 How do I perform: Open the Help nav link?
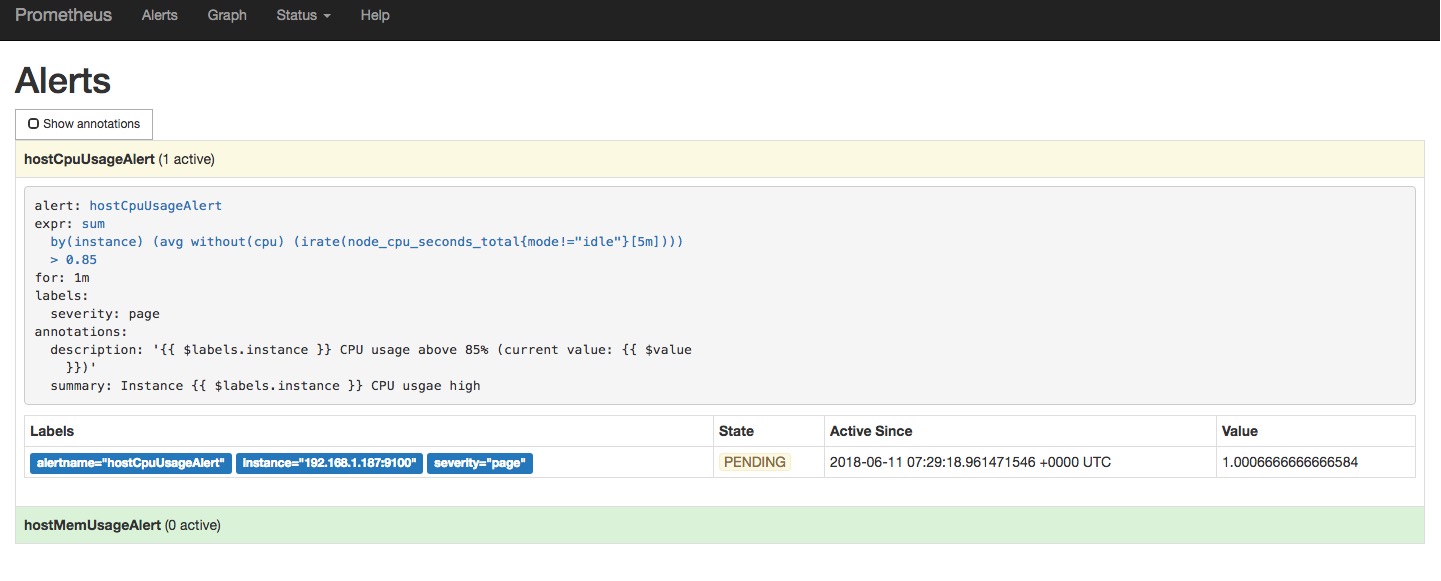click(375, 16)
